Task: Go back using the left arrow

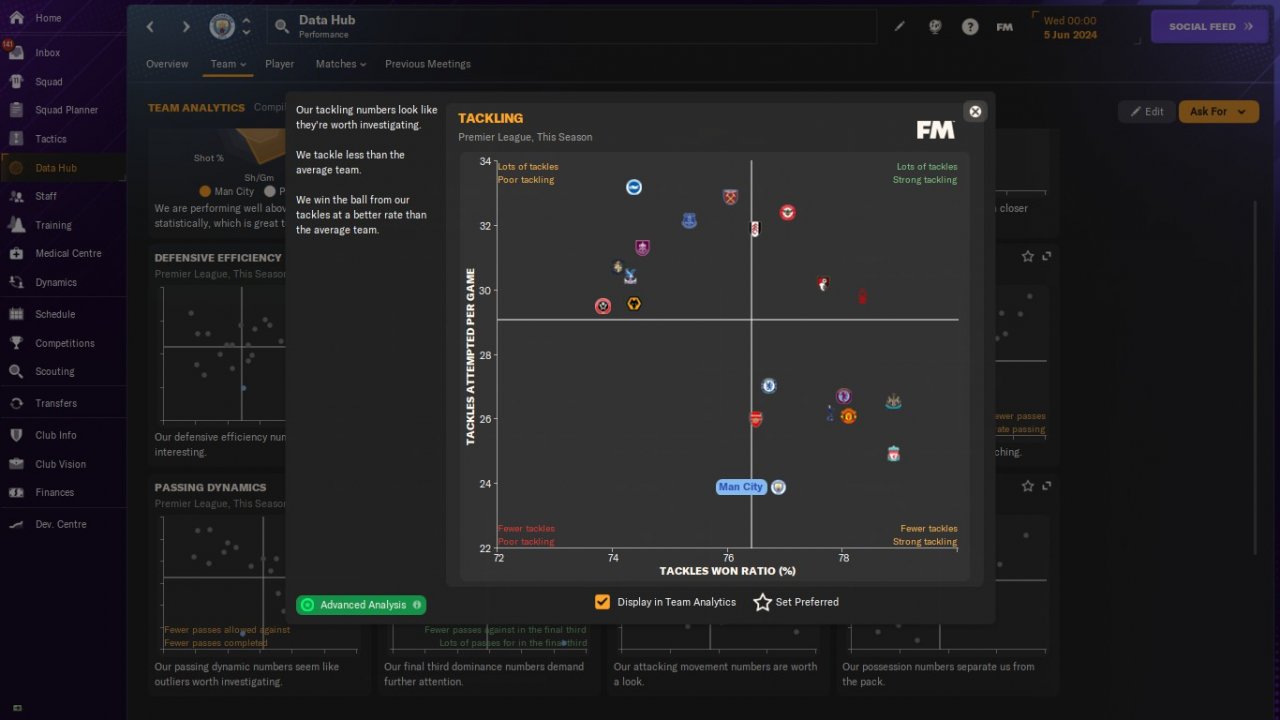Action: [151, 27]
